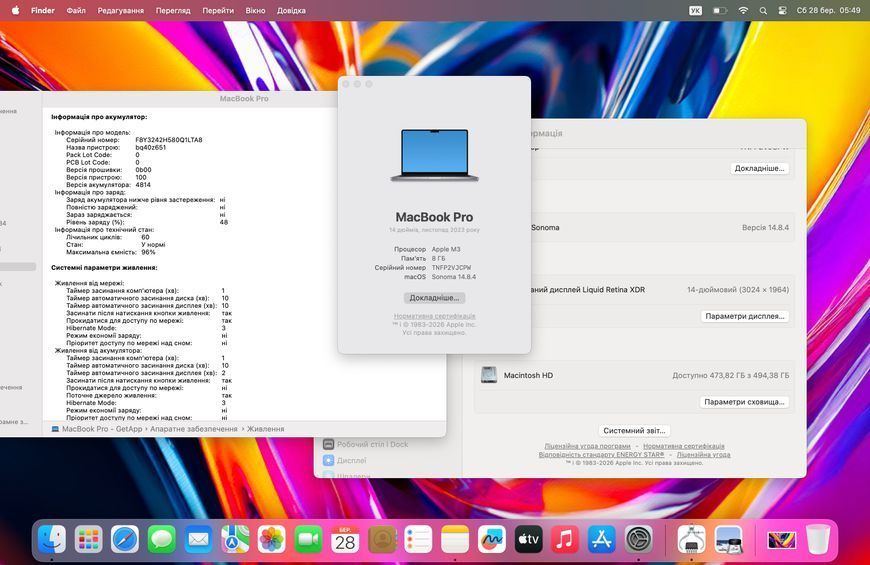This screenshot has width=870, height=565.
Task: Open the Перегляд menu
Action: pyautogui.click(x=173, y=10)
